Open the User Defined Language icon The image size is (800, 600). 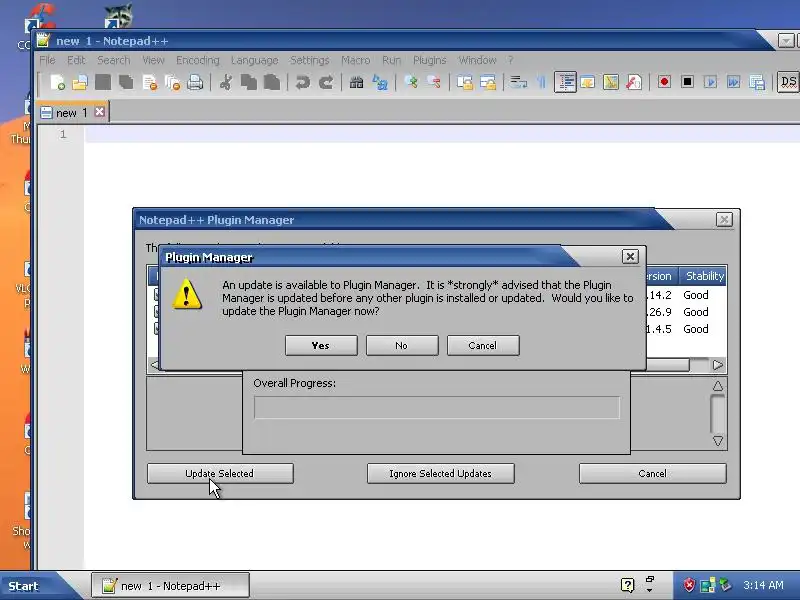tap(588, 82)
